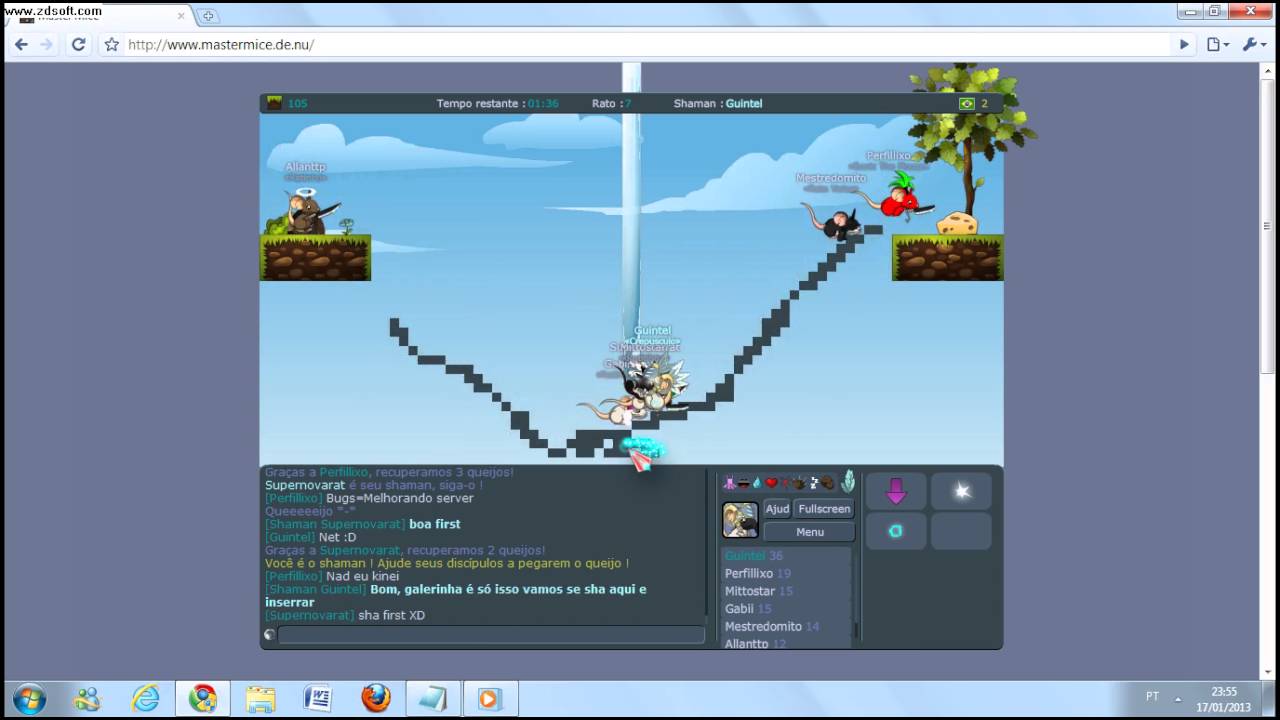Open the page menu dropdown
Screen dimensions: 1280x720
[x=1217, y=44]
